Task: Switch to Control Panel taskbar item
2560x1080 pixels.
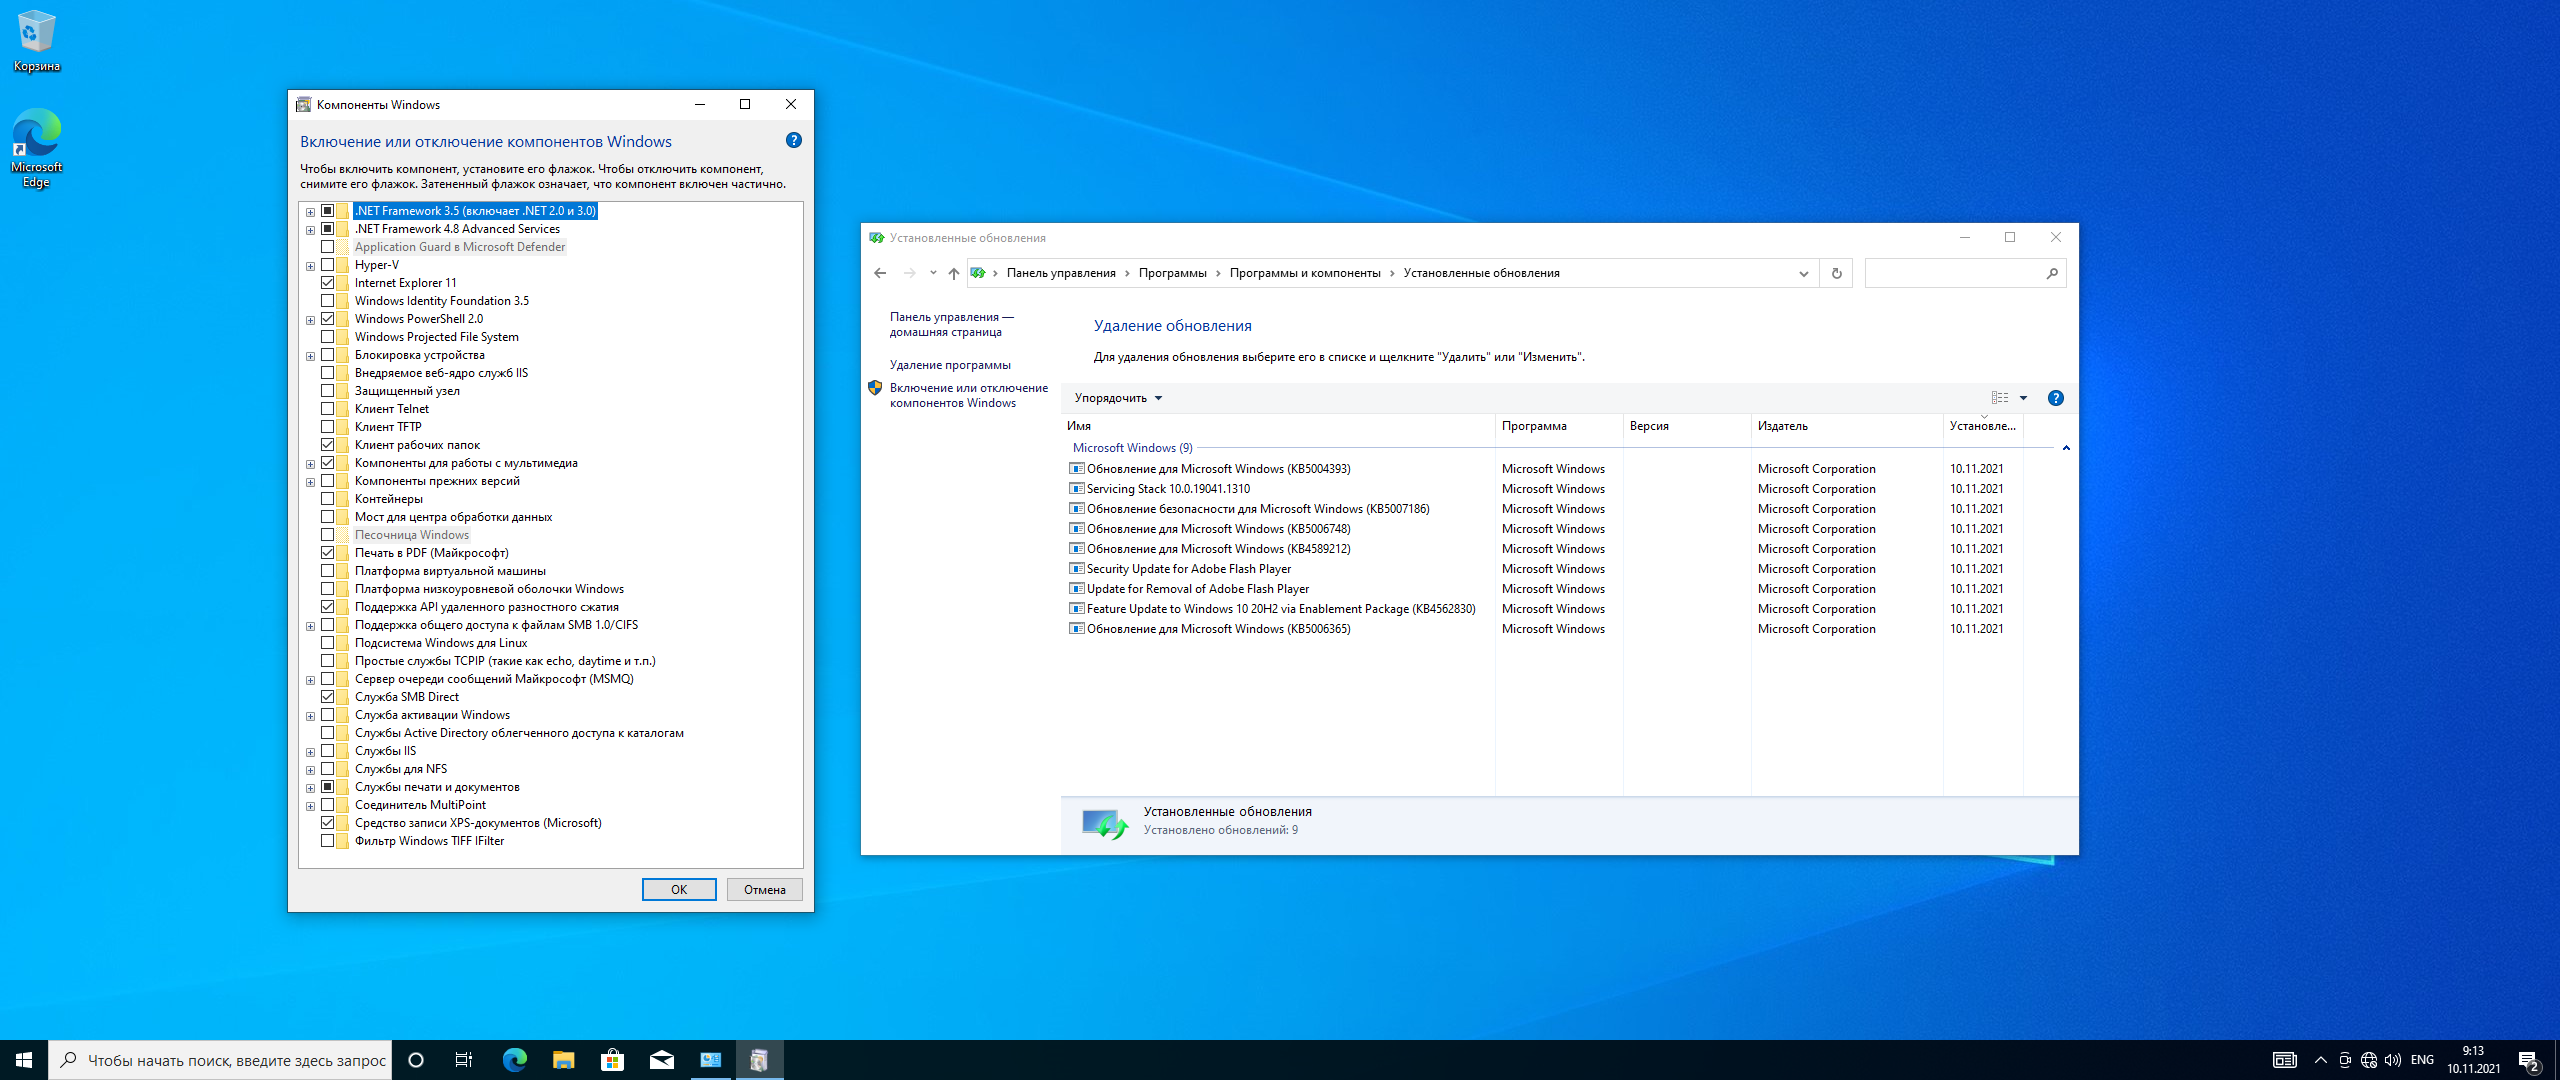Action: 710,1060
